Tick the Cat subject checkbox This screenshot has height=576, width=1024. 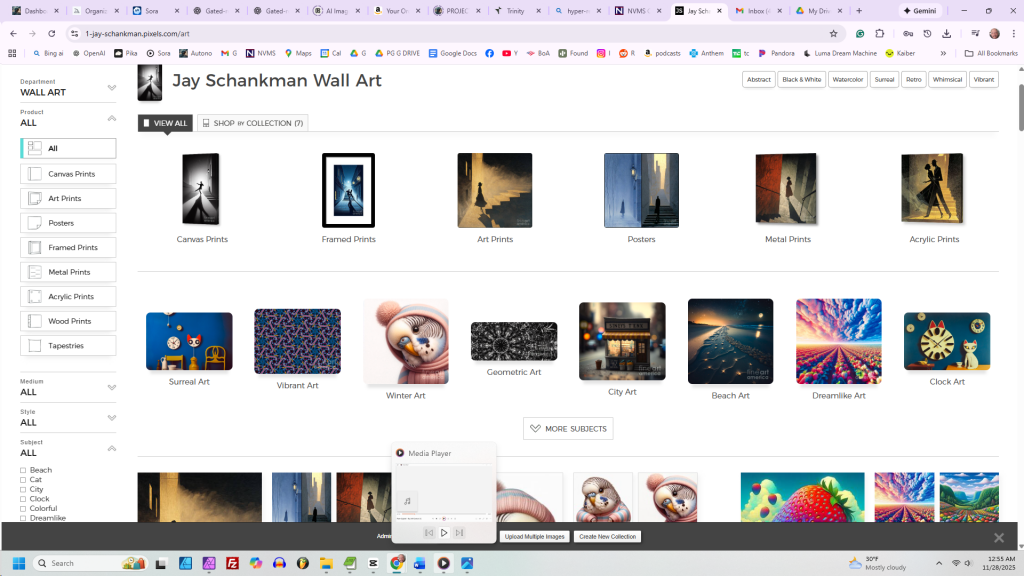(x=23, y=480)
